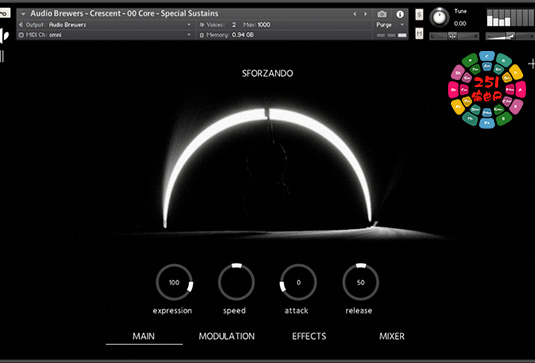535x363 pixels.
Task: Click the plus icon at right edge
Action: (532, 64)
